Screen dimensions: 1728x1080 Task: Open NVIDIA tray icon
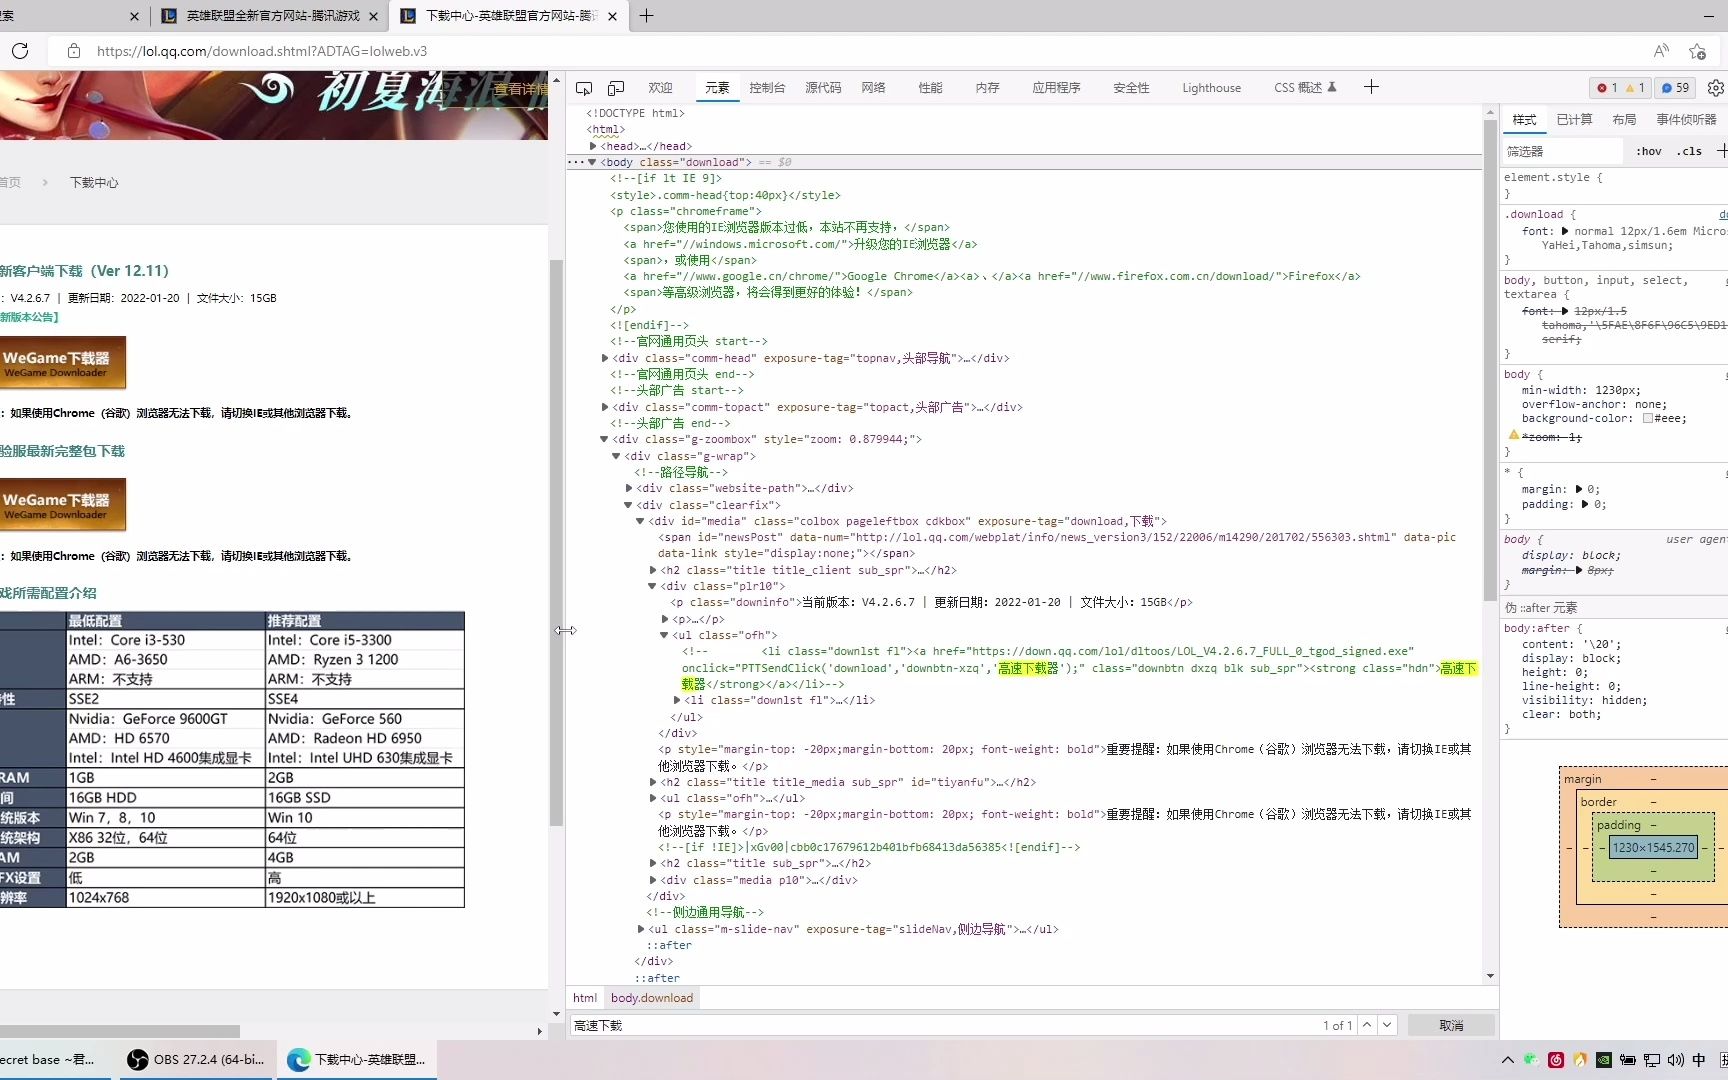tap(1604, 1060)
